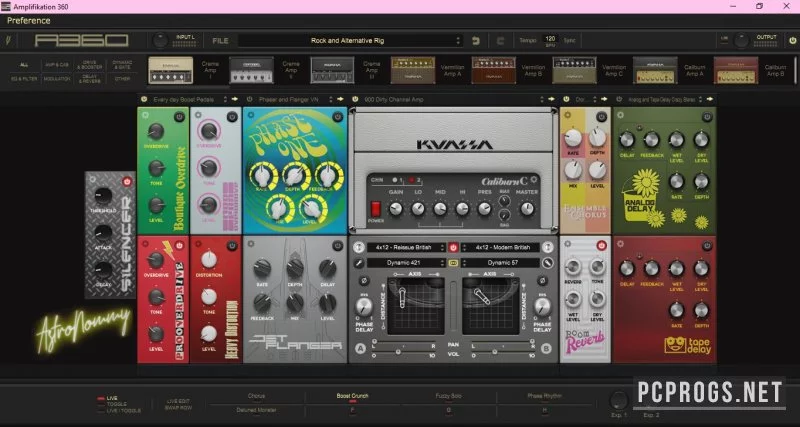800x427 pixels.
Task: Click the settings gear on Tape Delay pedal
Action: click(x=620, y=244)
